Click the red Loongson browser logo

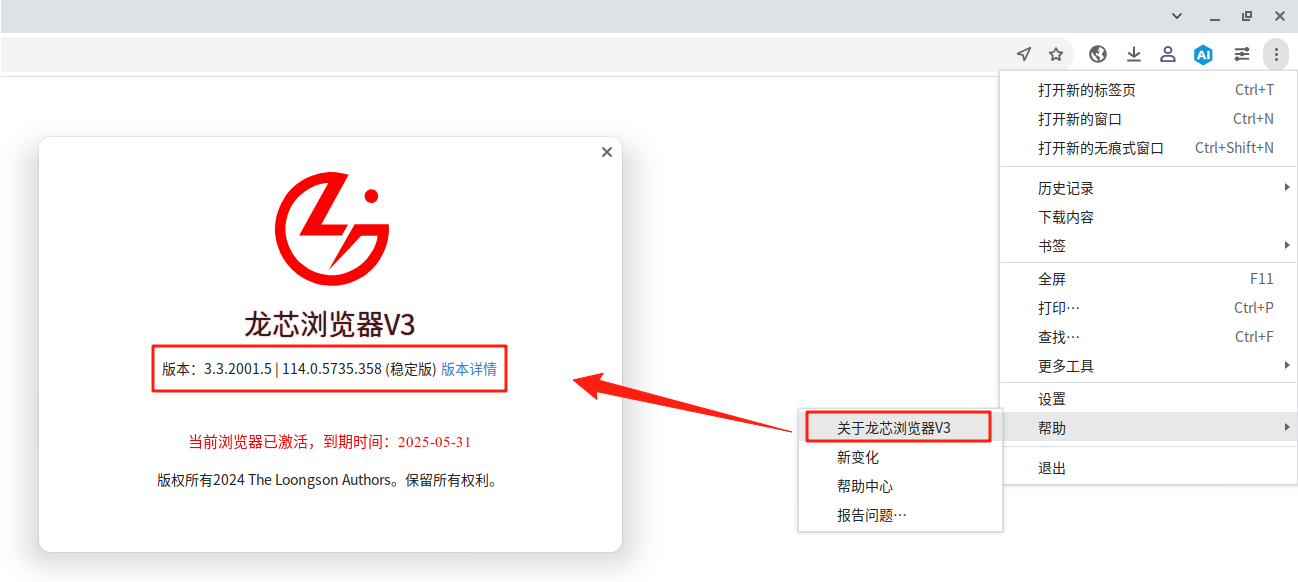331,228
